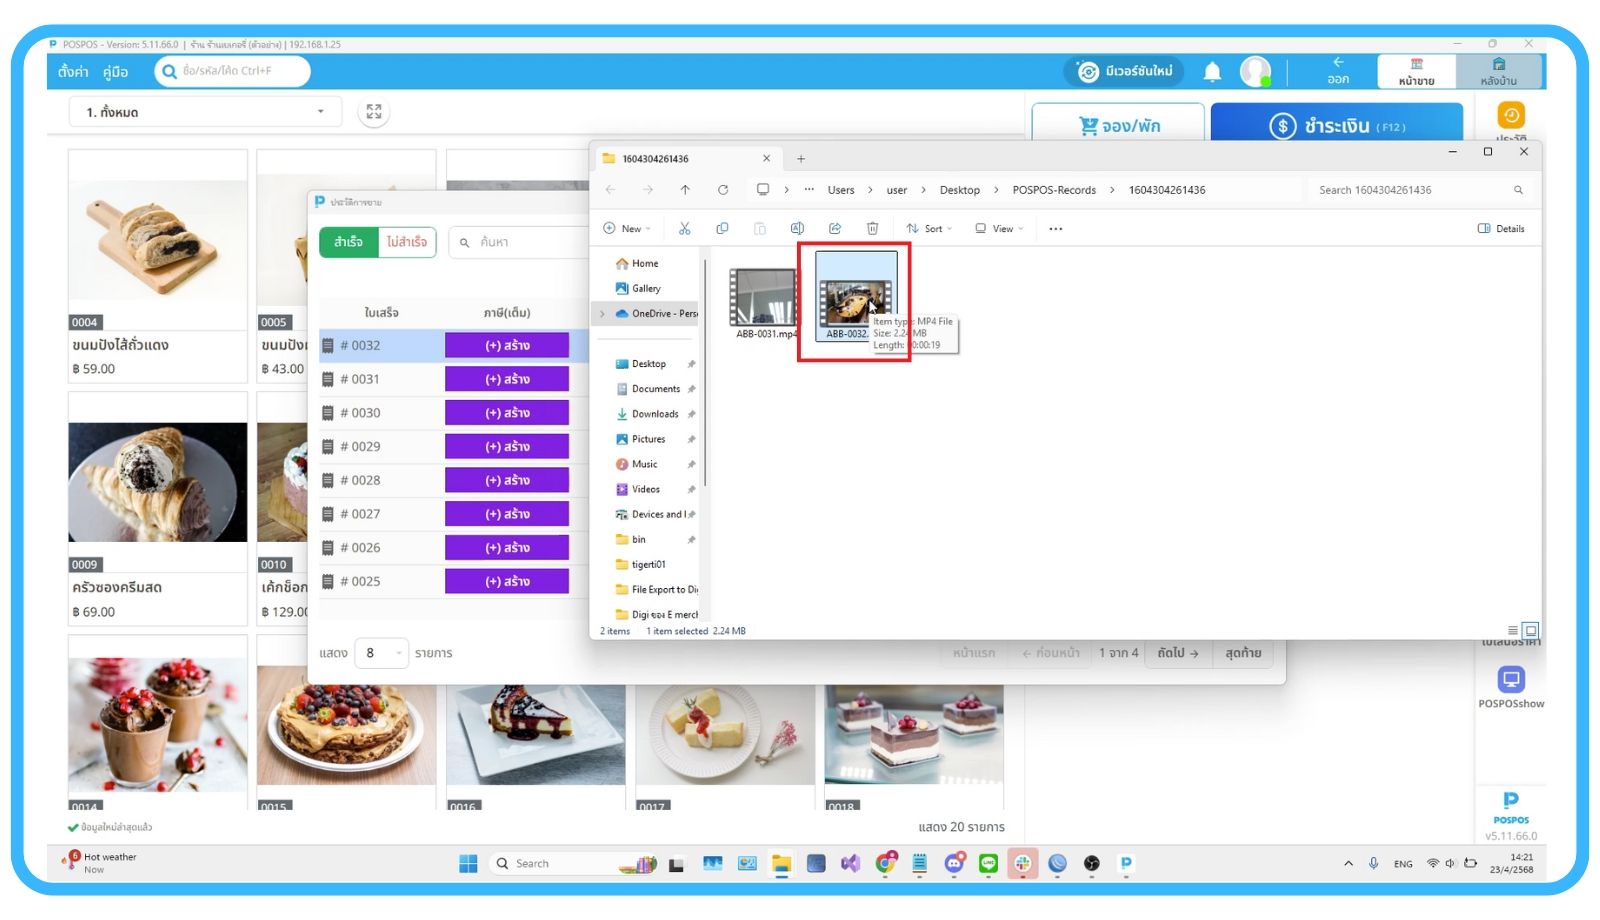Open LINE app from the taskbar

(988, 864)
